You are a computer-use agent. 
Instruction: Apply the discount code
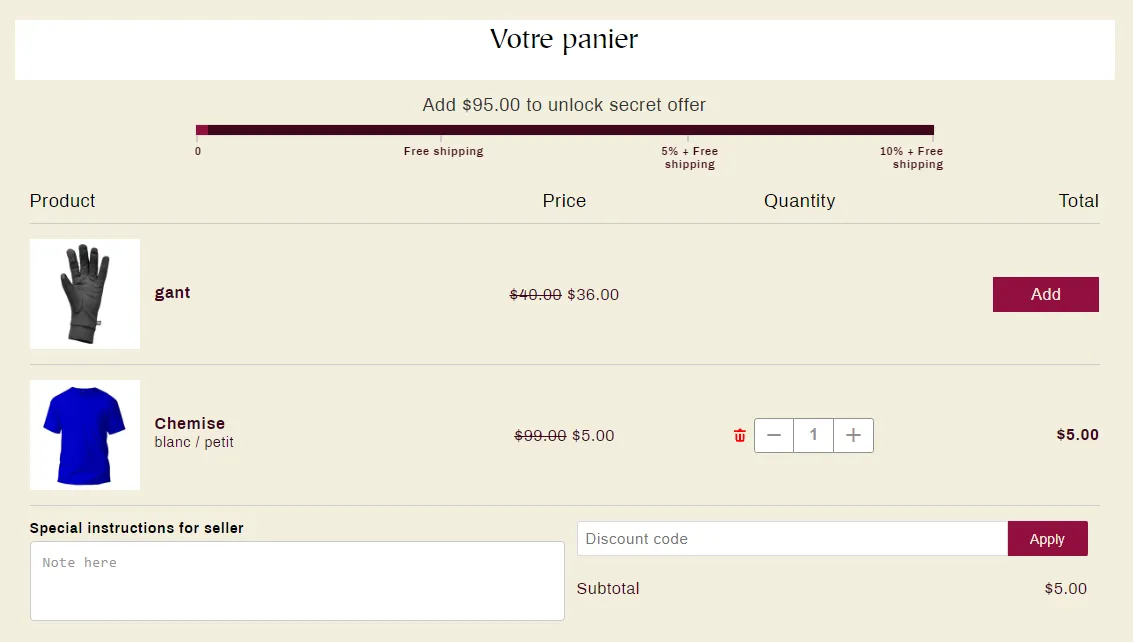click(x=1047, y=539)
